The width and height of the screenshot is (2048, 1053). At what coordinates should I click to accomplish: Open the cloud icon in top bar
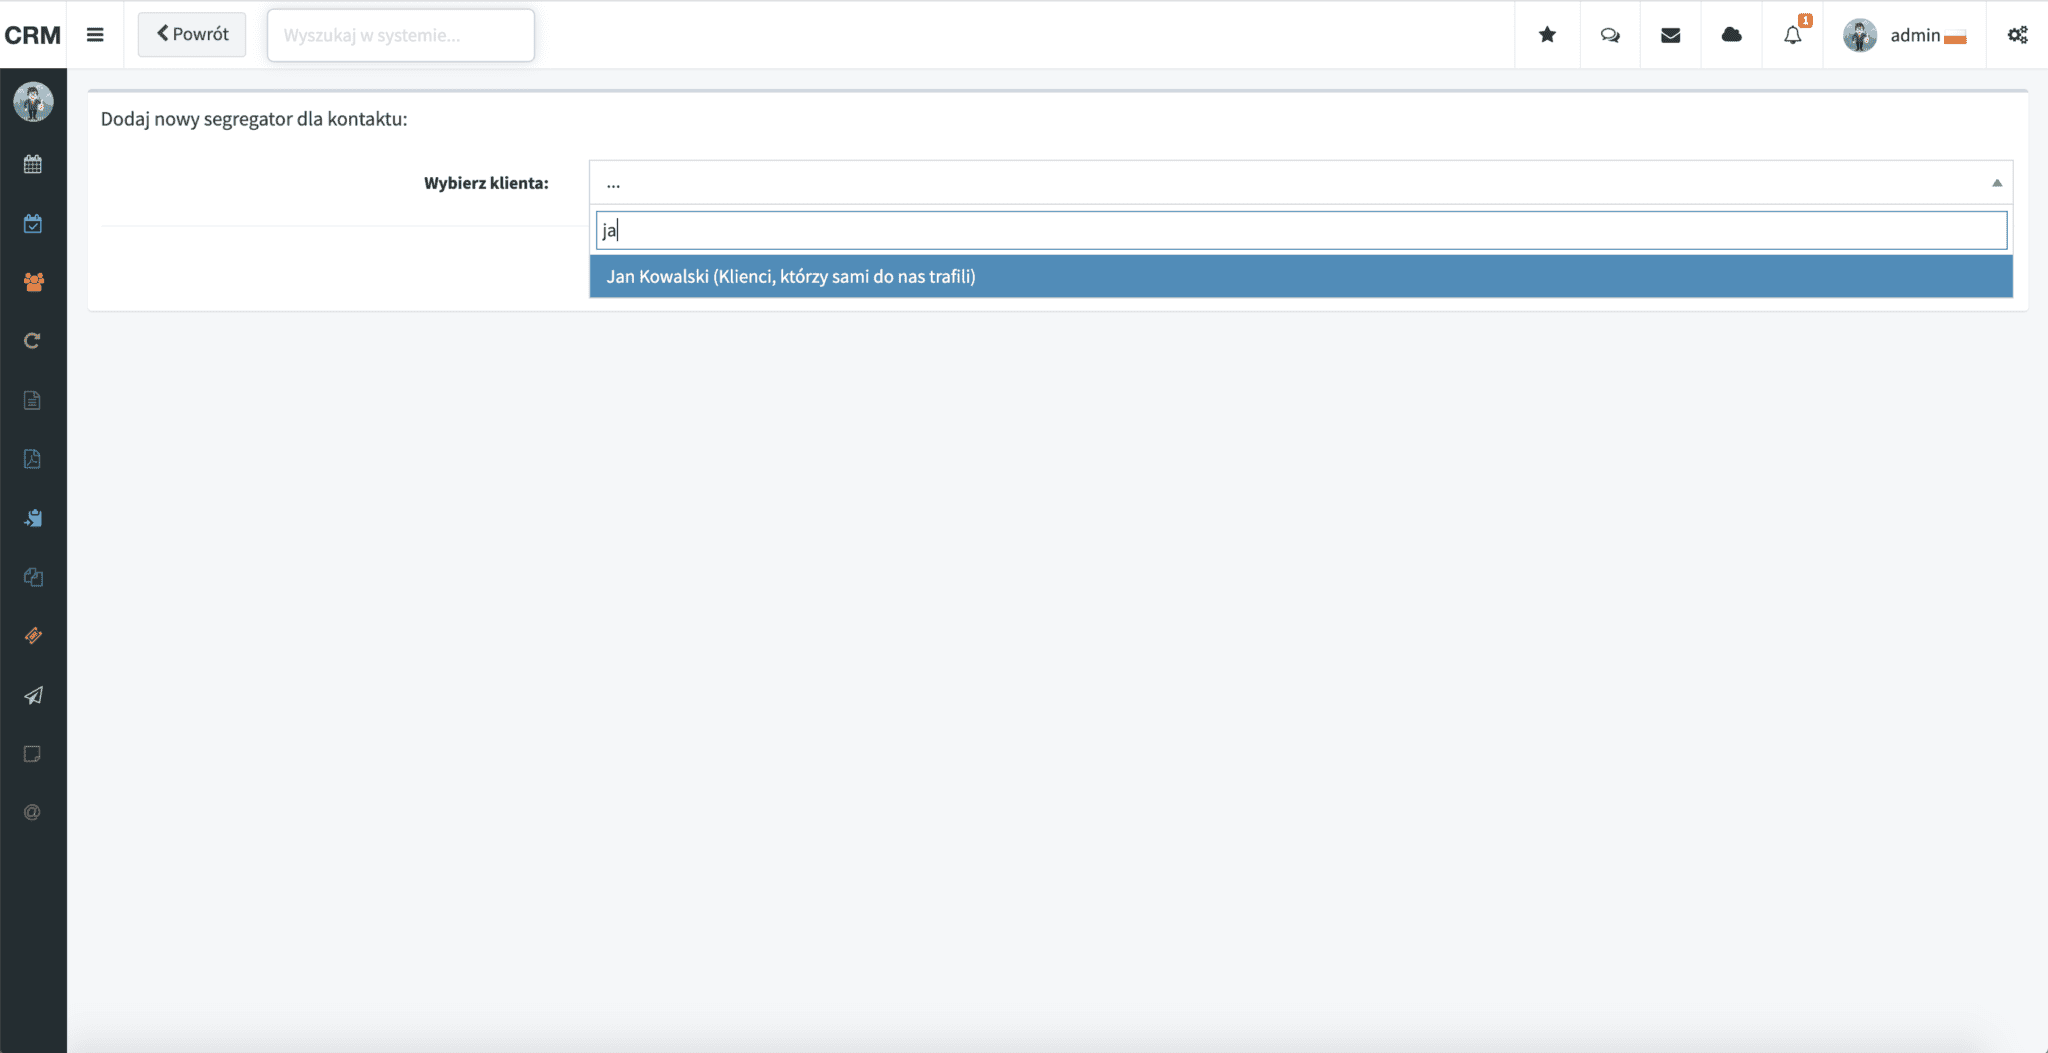(1731, 35)
